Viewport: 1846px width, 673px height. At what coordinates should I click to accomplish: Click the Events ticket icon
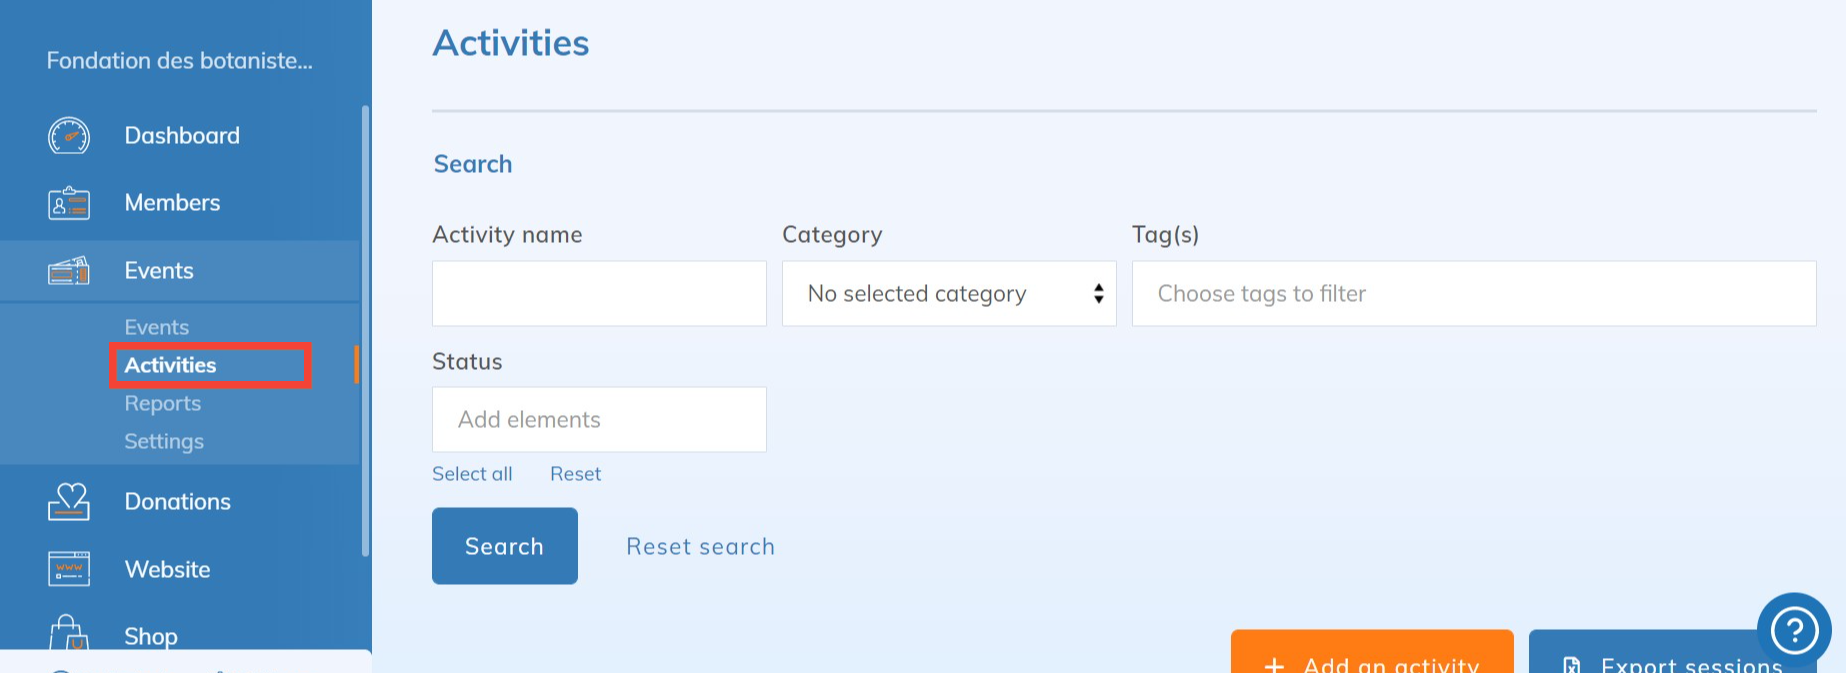69,271
